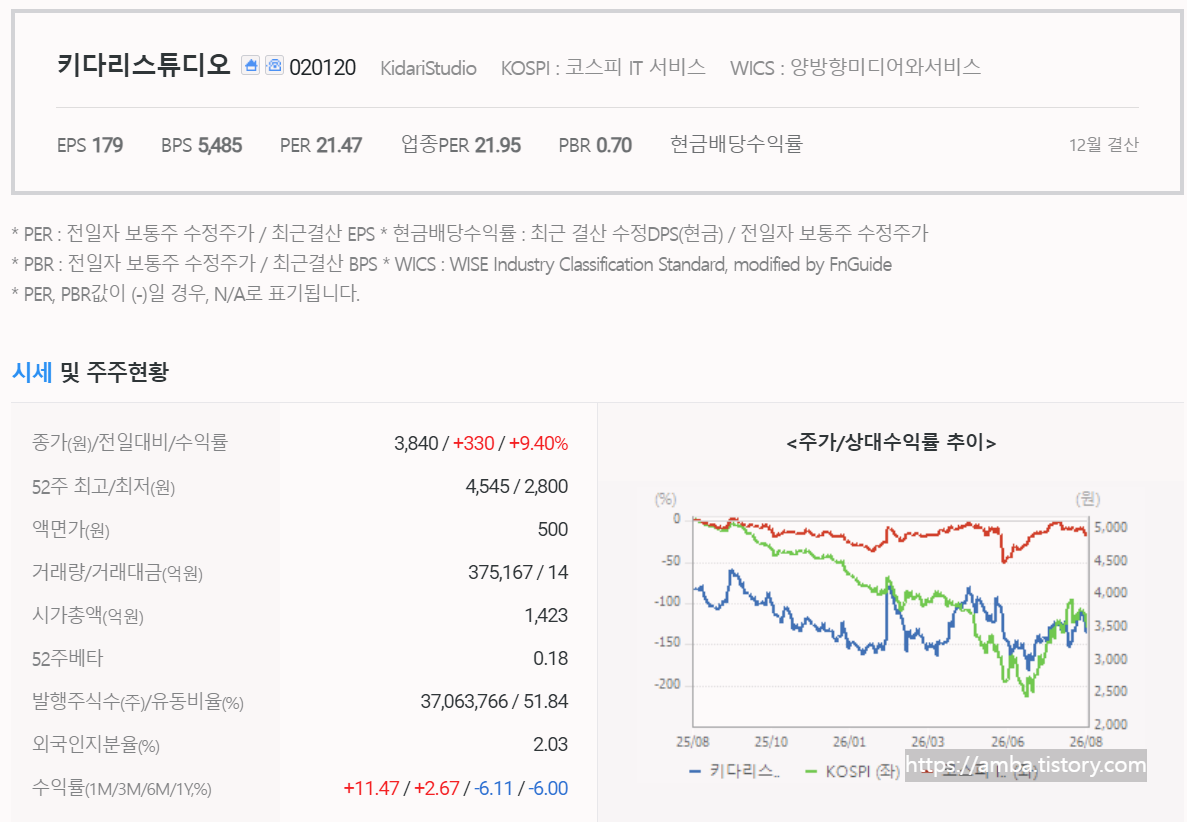Screen dimensions: 1187x822
Task: Click the 발행주식수/유동비율 row label
Action: [x=137, y=702]
